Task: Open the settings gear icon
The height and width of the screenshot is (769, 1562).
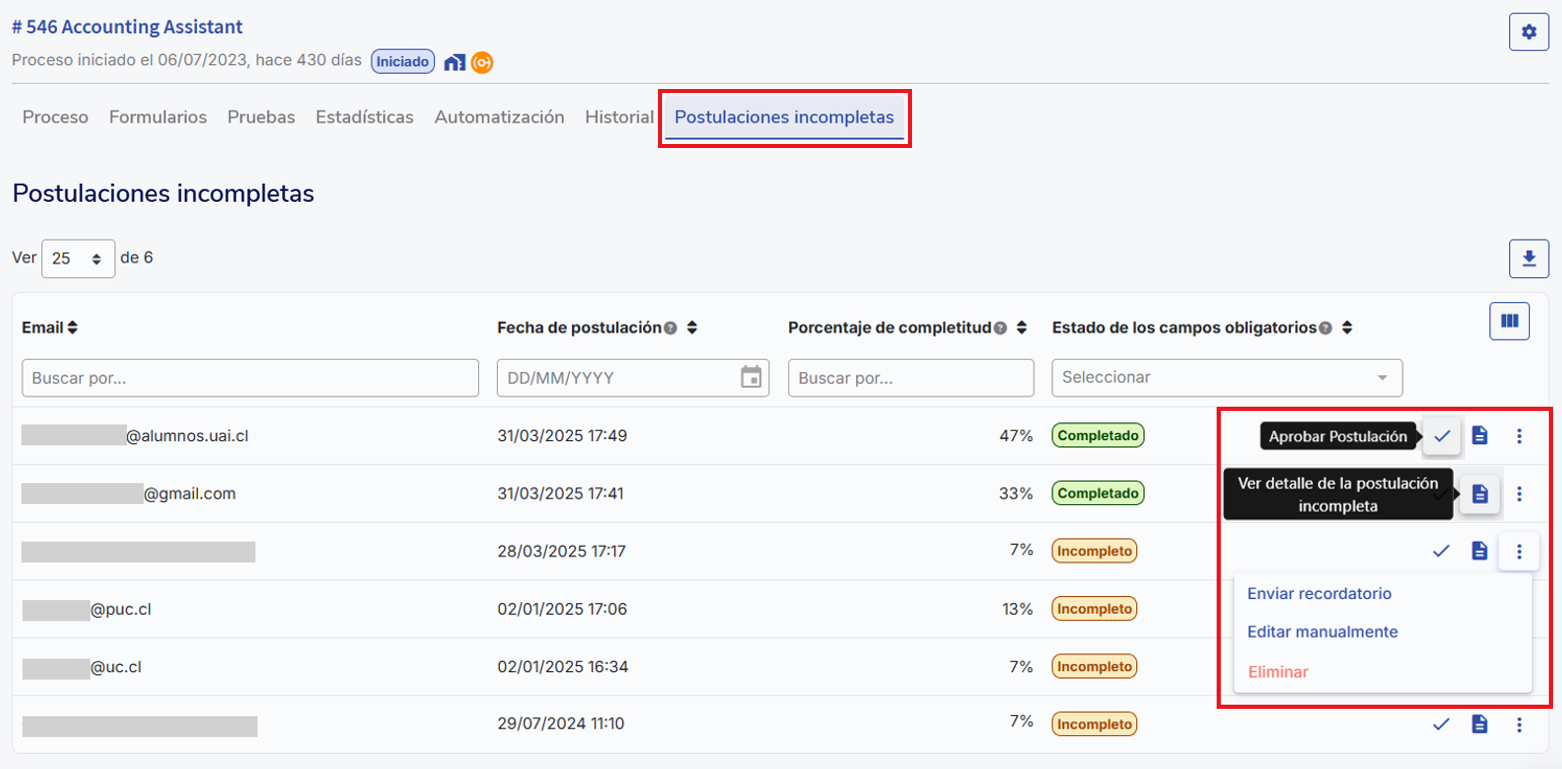Action: coord(1528,32)
